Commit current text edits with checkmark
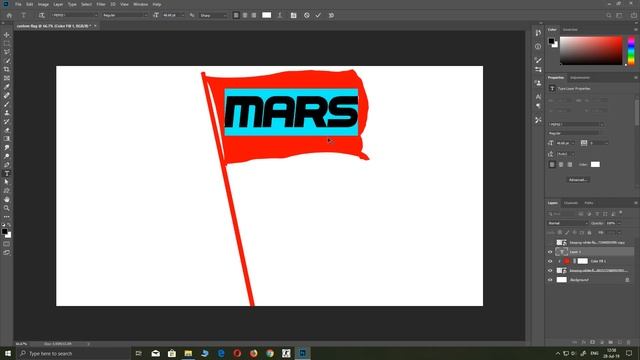Viewport: 640px width, 360px height. pyautogui.click(x=318, y=15)
